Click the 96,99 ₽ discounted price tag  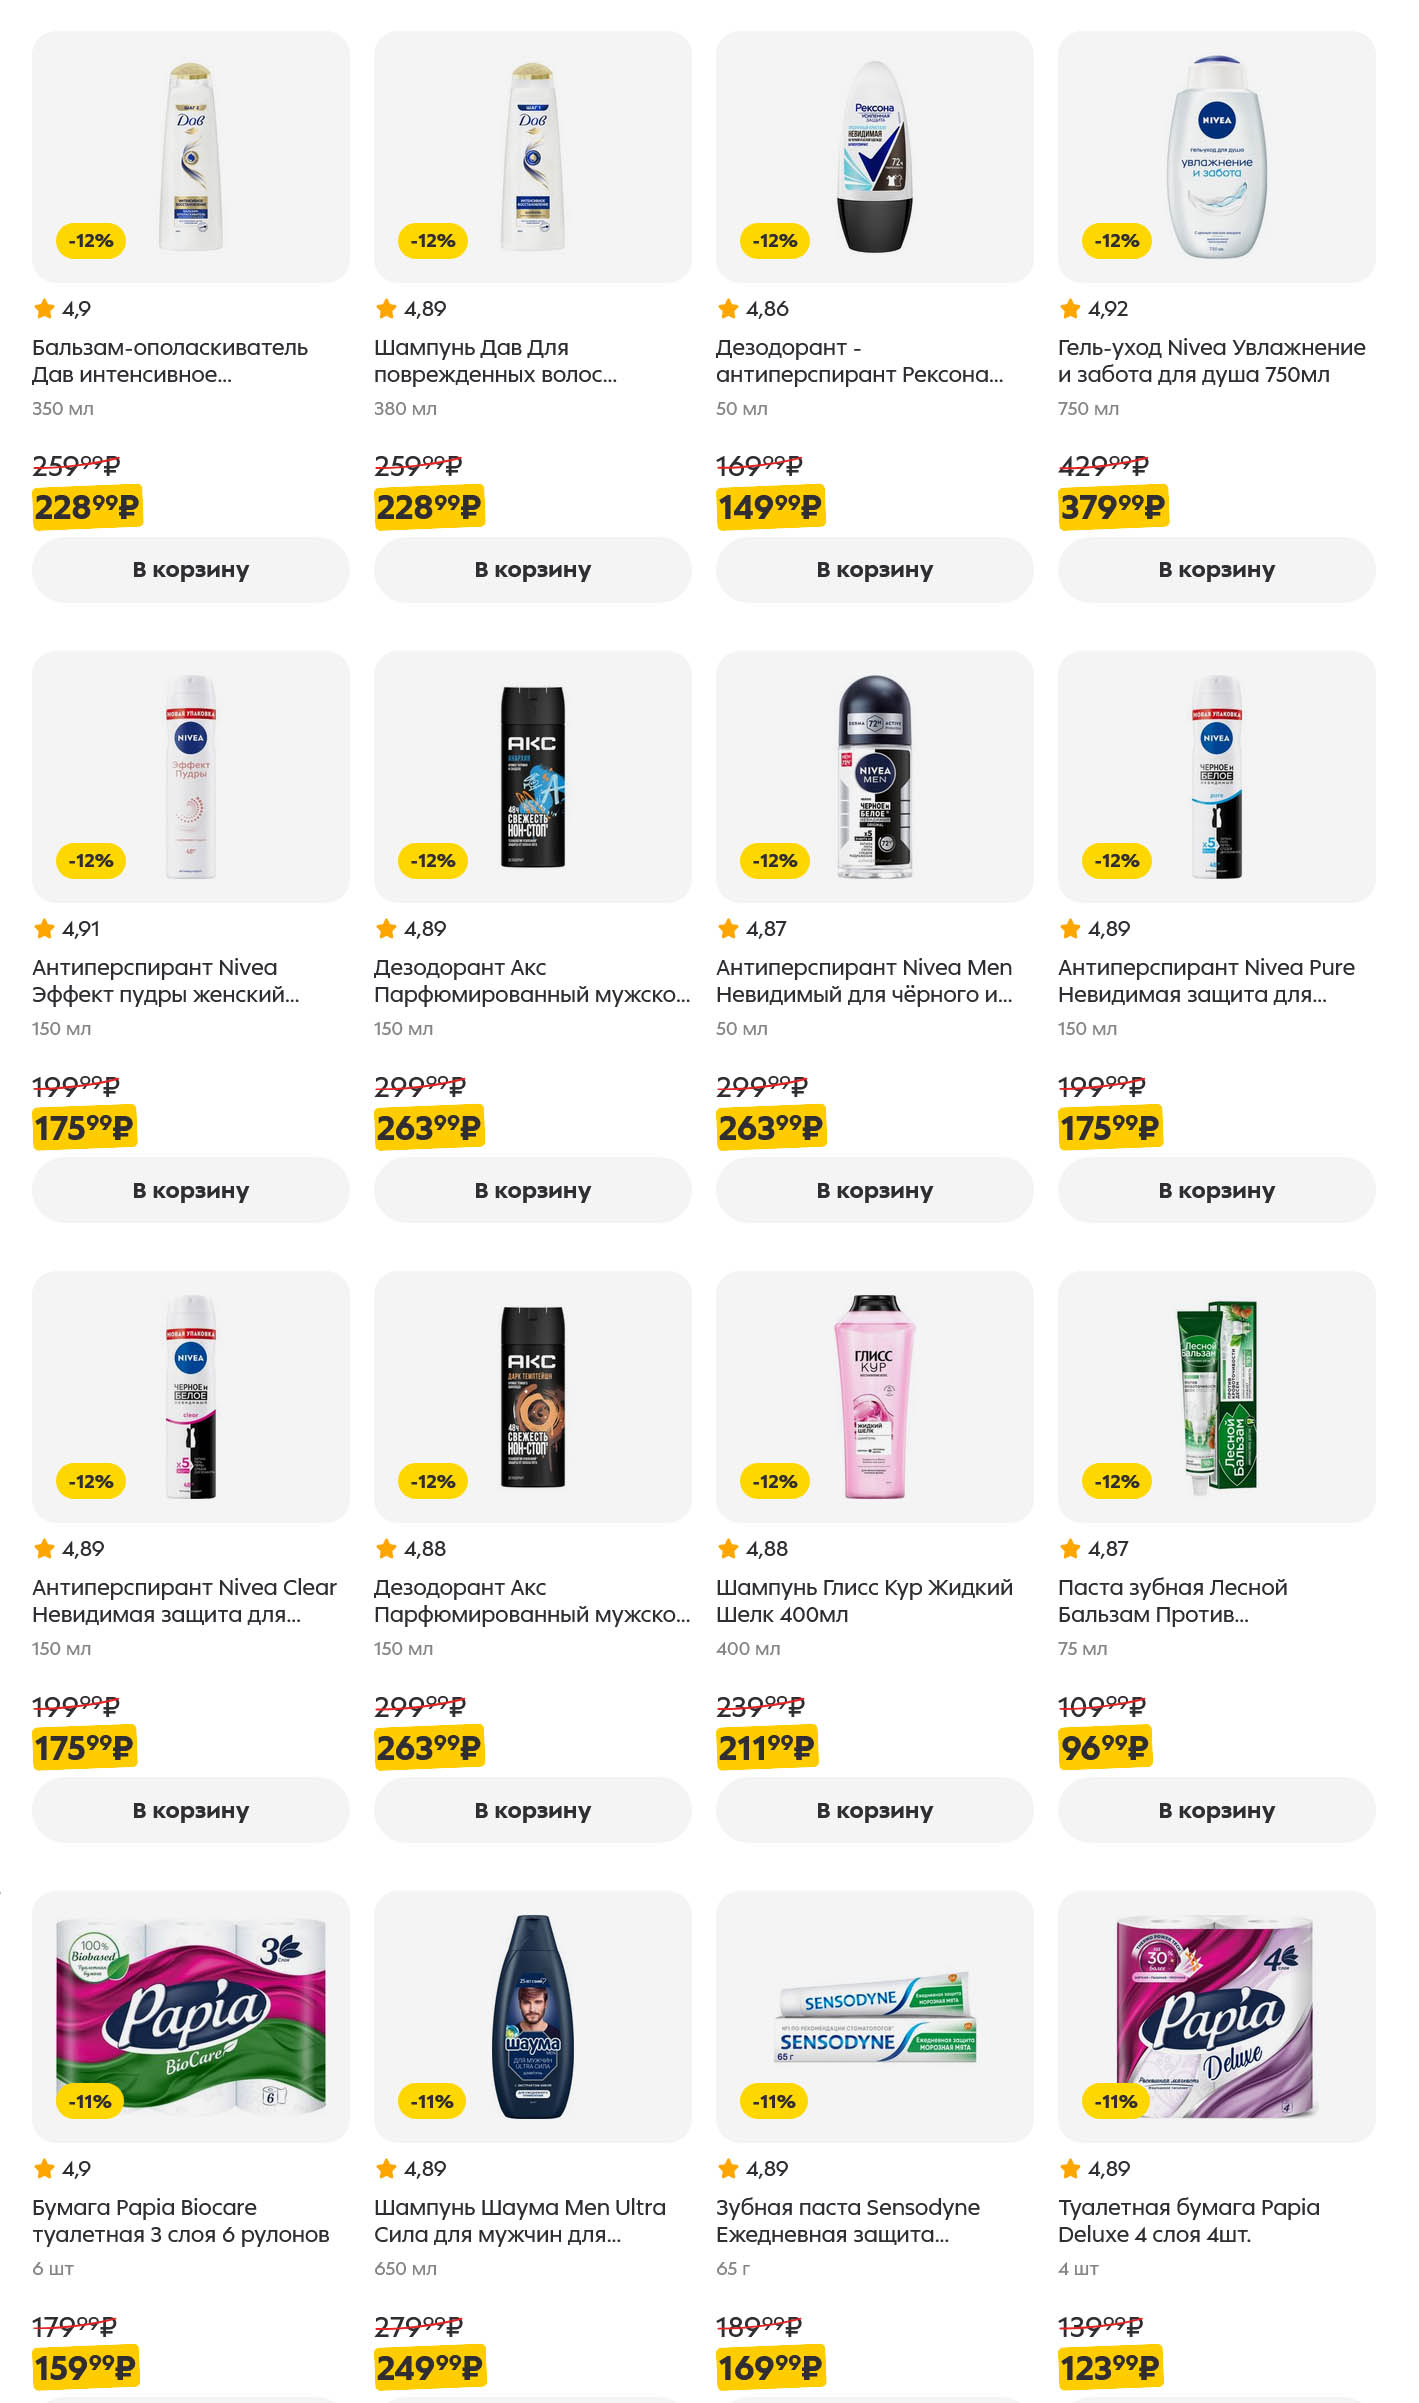1104,1748
